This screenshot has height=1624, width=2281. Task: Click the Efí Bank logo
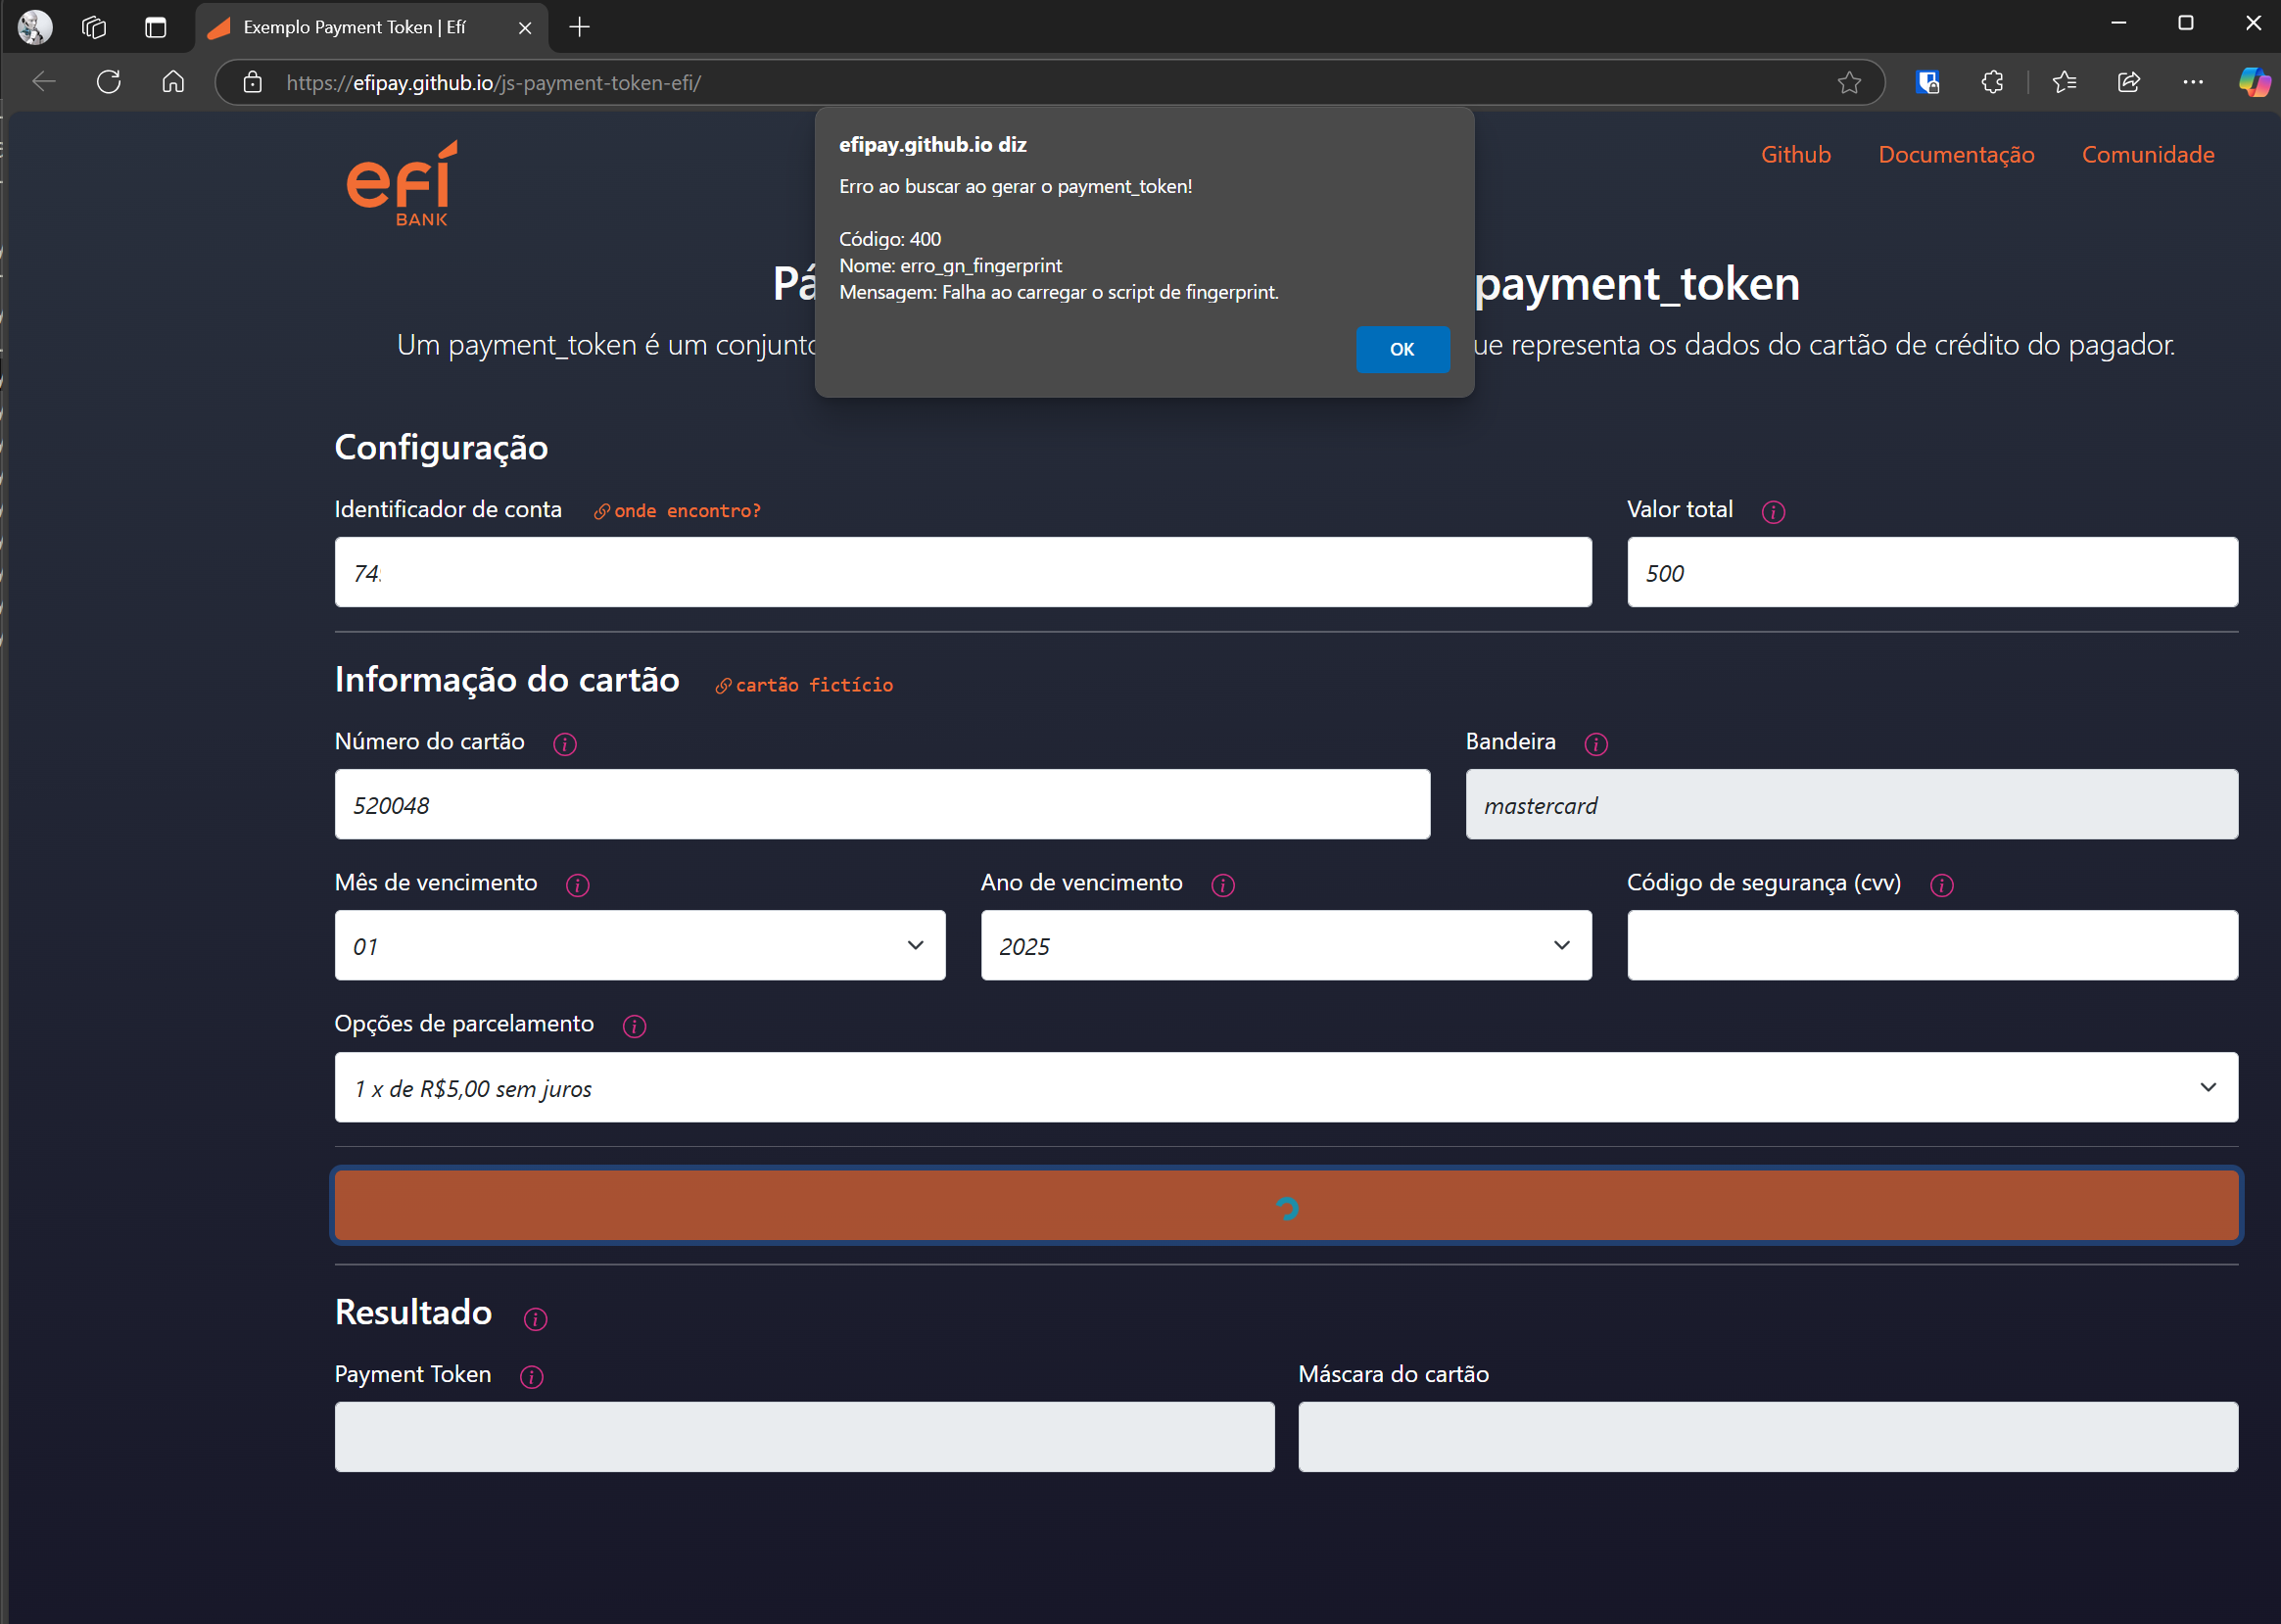[402, 183]
